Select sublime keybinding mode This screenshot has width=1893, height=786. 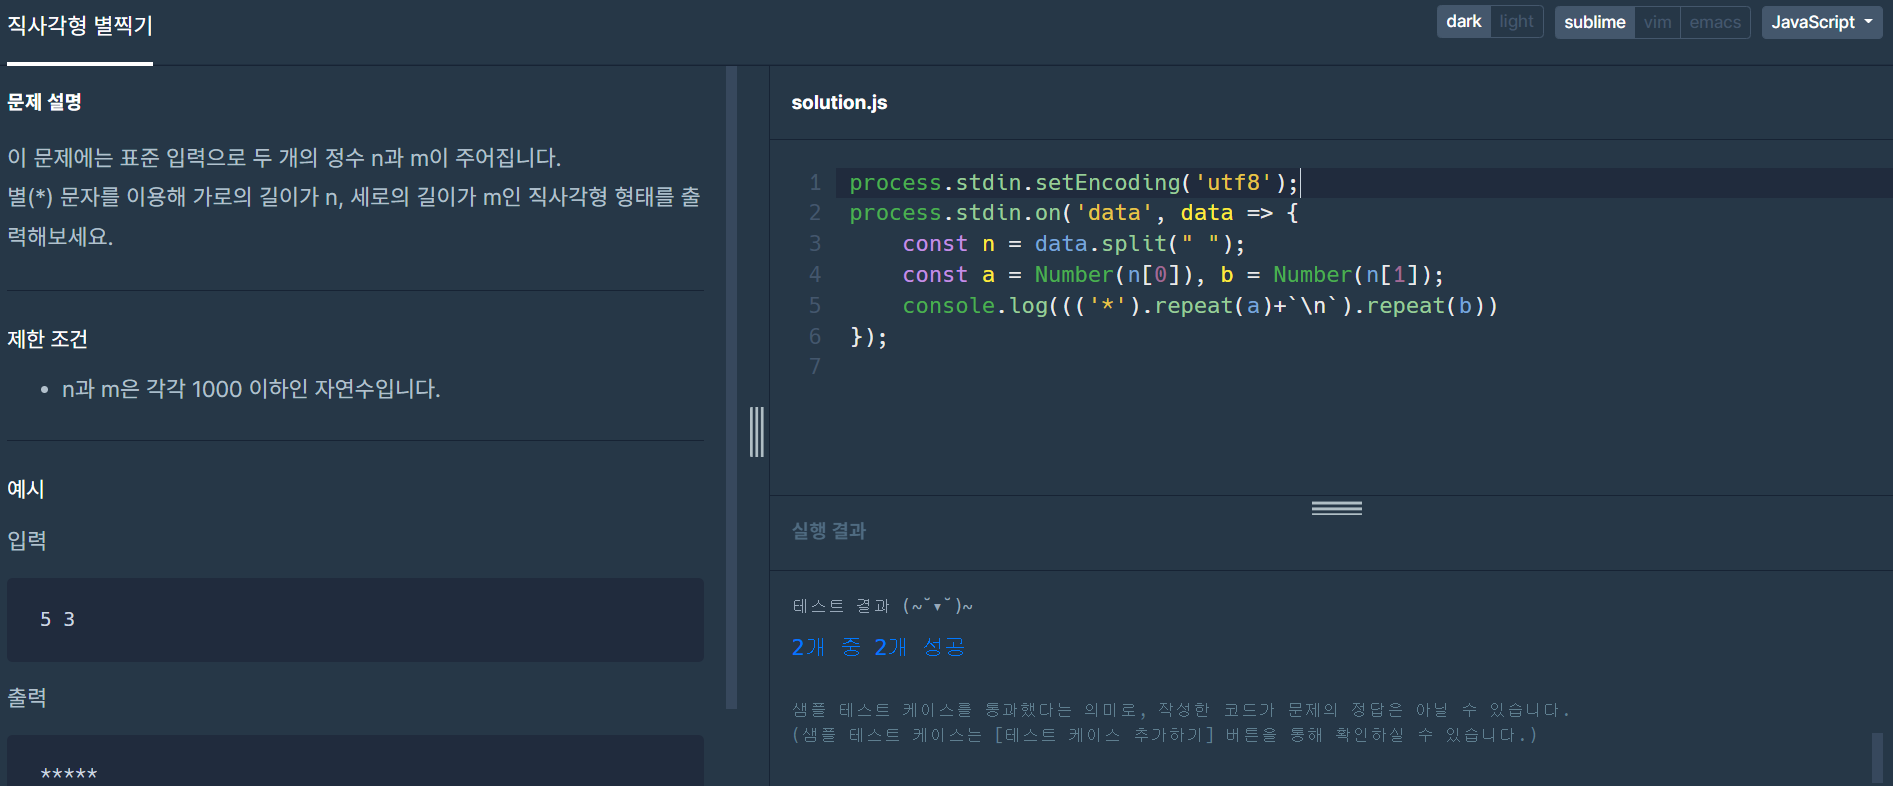pos(1594,22)
